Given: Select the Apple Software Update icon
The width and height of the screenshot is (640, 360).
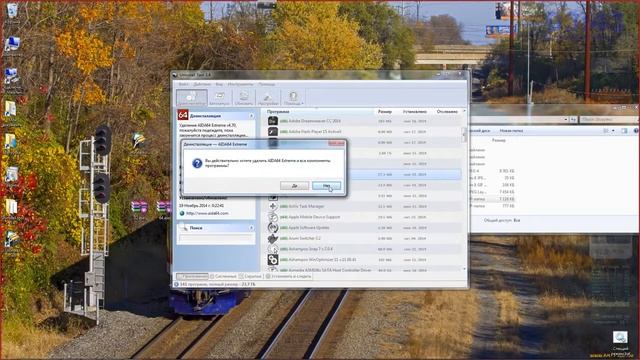Looking at the screenshot, I should (x=273, y=227).
